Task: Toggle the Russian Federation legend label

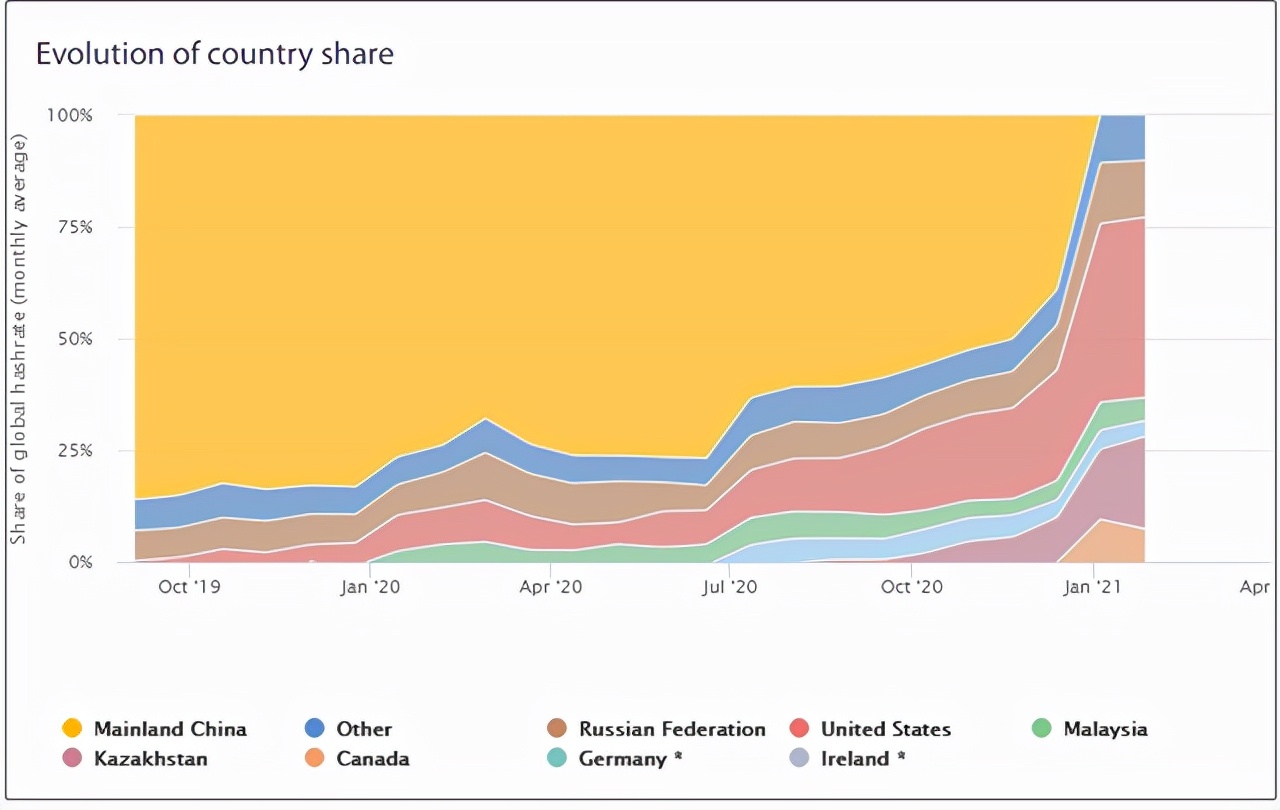Action: tap(672, 729)
